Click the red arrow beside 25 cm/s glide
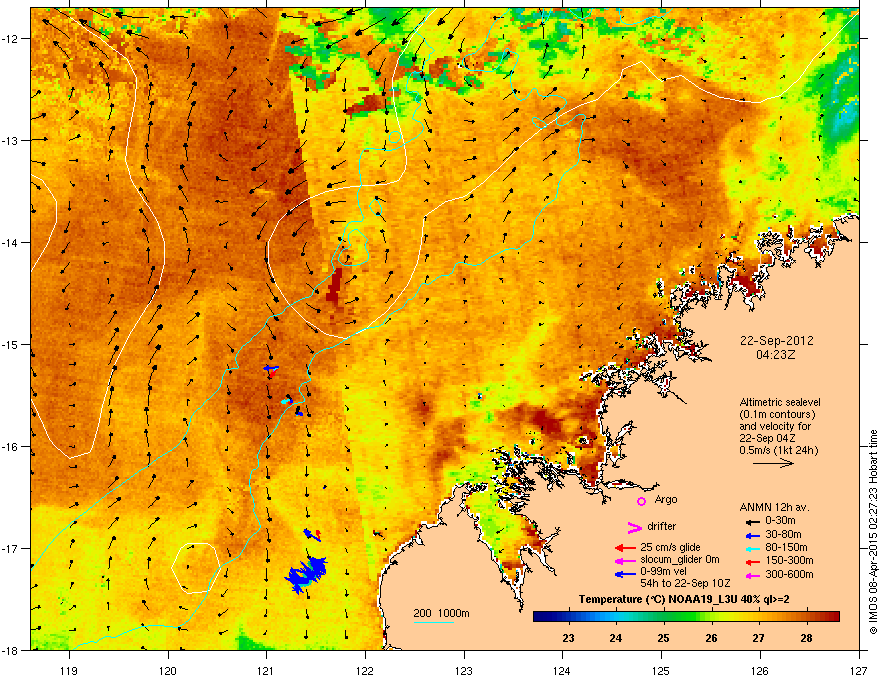 [x=625, y=548]
